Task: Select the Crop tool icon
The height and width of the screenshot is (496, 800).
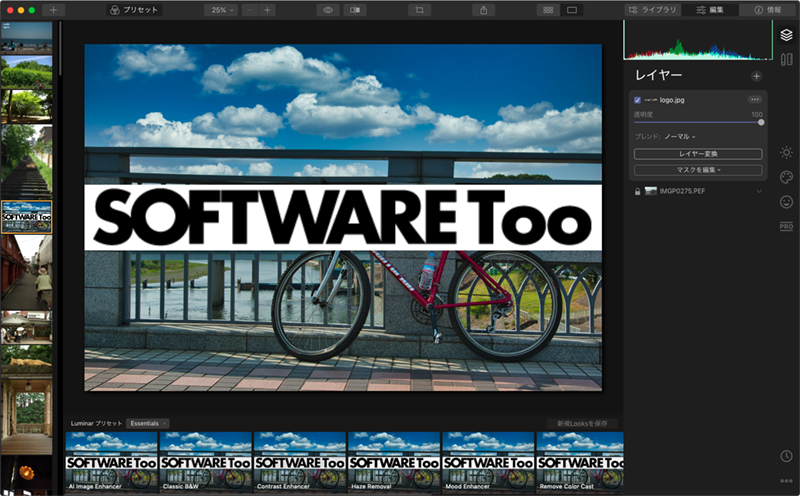Action: [419, 10]
